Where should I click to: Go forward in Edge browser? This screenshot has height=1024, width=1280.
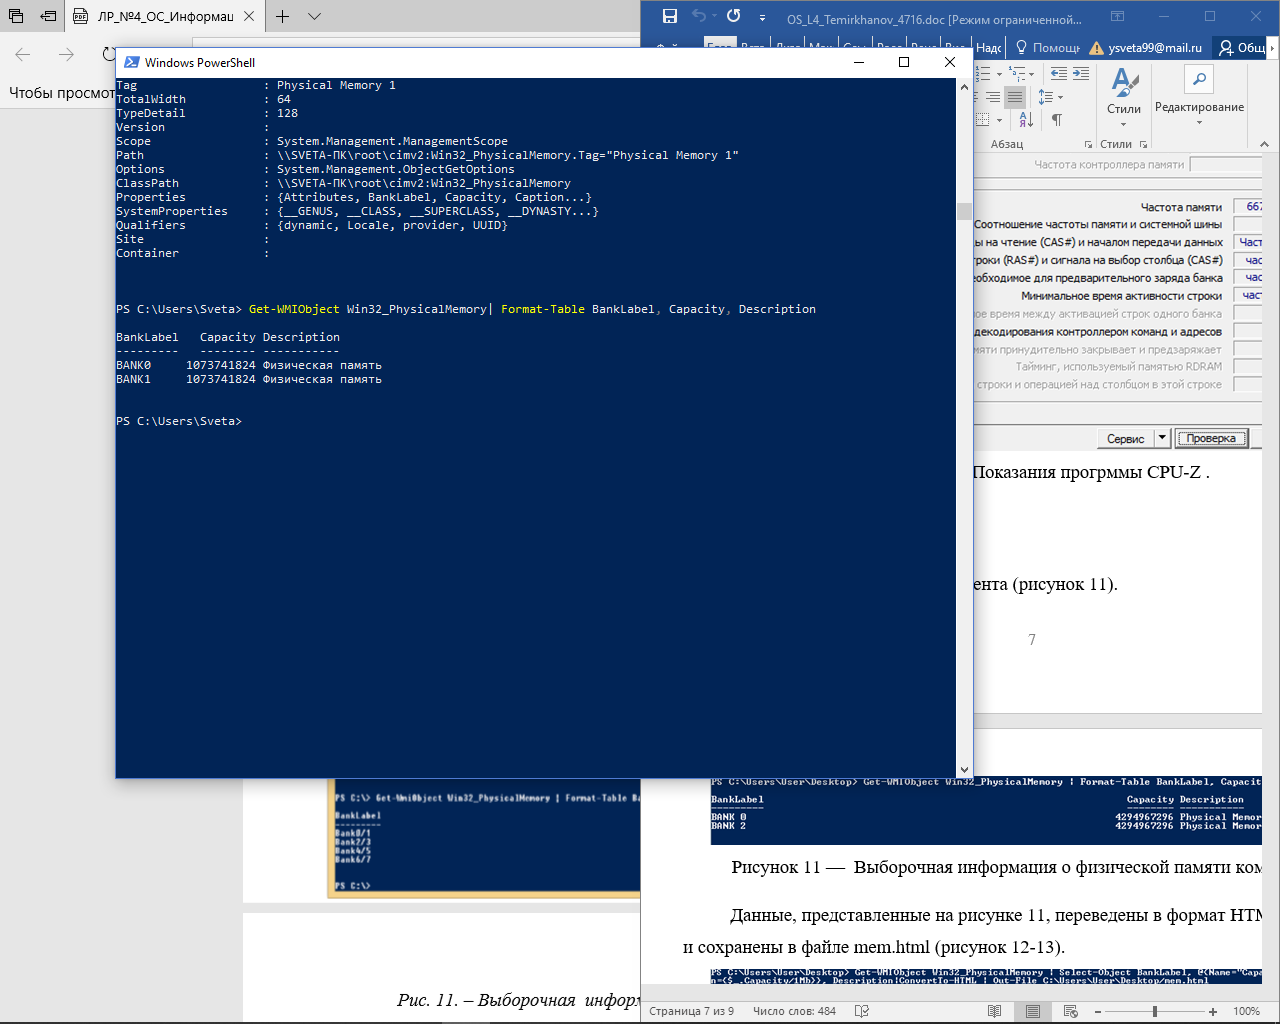(67, 54)
